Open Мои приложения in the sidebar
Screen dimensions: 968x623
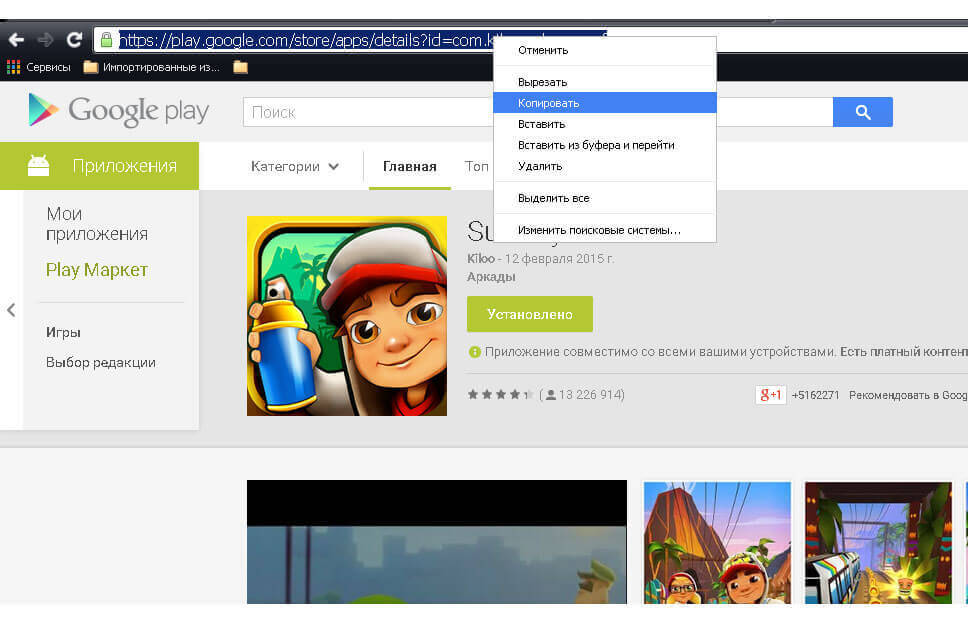click(x=97, y=224)
